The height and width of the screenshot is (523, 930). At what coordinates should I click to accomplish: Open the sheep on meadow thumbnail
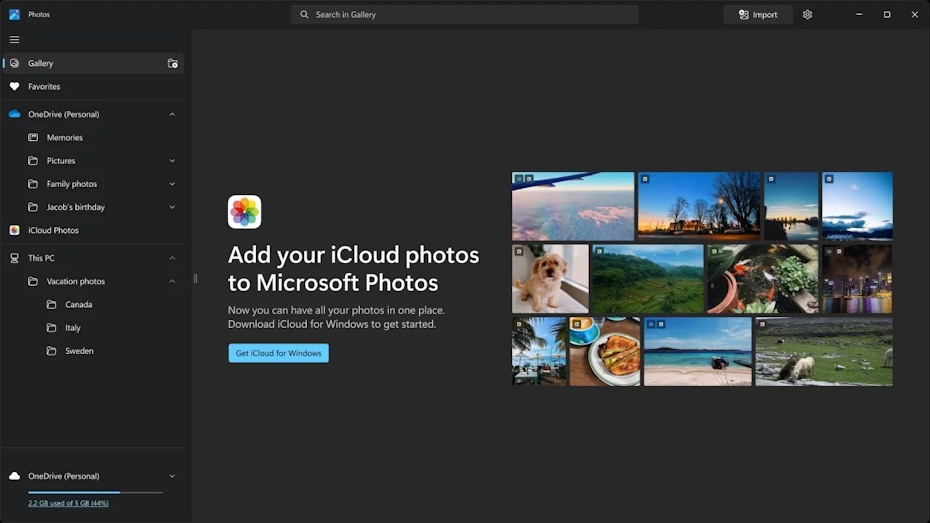[x=824, y=351]
